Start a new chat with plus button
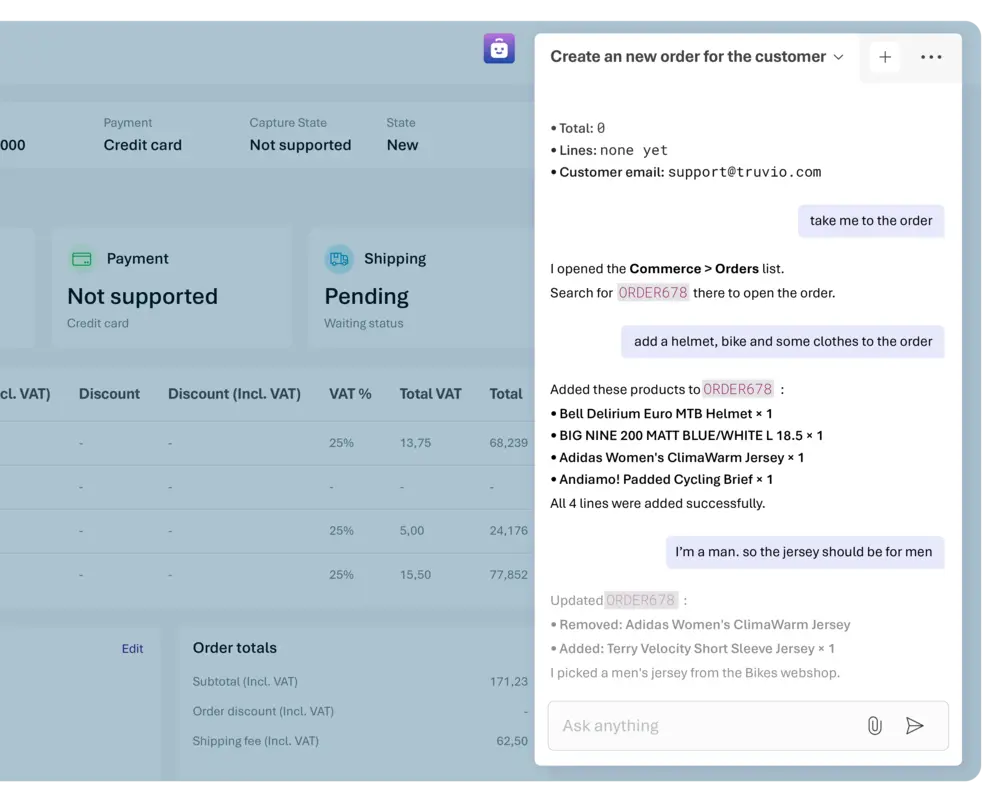This screenshot has width=999, height=799. click(885, 57)
